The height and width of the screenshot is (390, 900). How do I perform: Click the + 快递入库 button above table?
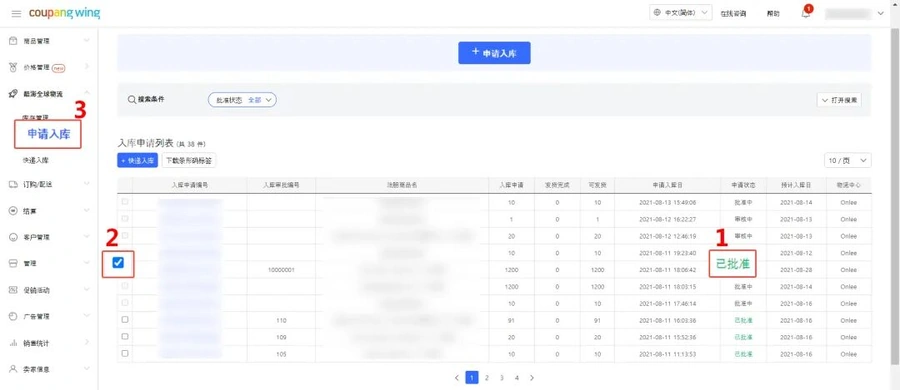[x=137, y=161]
